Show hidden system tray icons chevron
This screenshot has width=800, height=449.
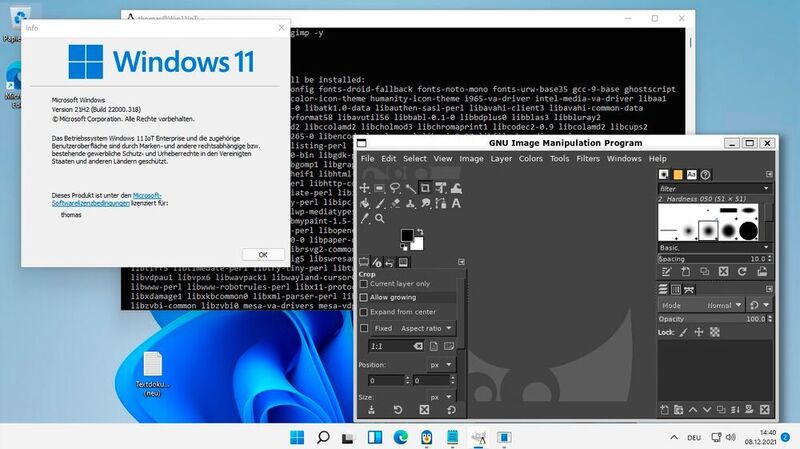coord(674,437)
